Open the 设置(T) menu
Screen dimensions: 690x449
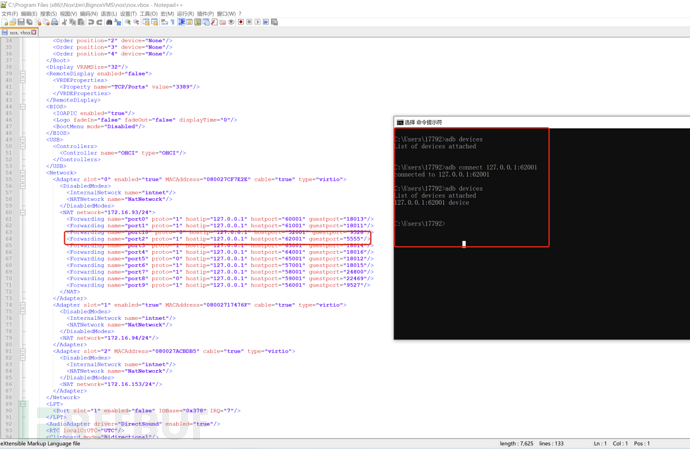128,14
